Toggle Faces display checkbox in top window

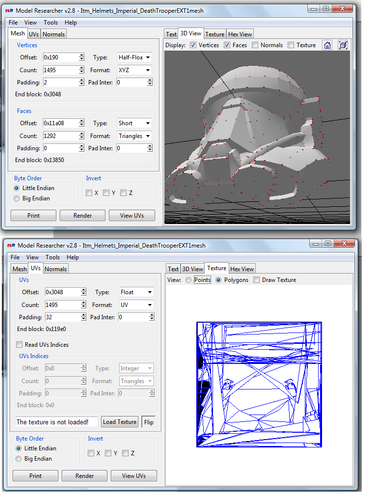227,45
